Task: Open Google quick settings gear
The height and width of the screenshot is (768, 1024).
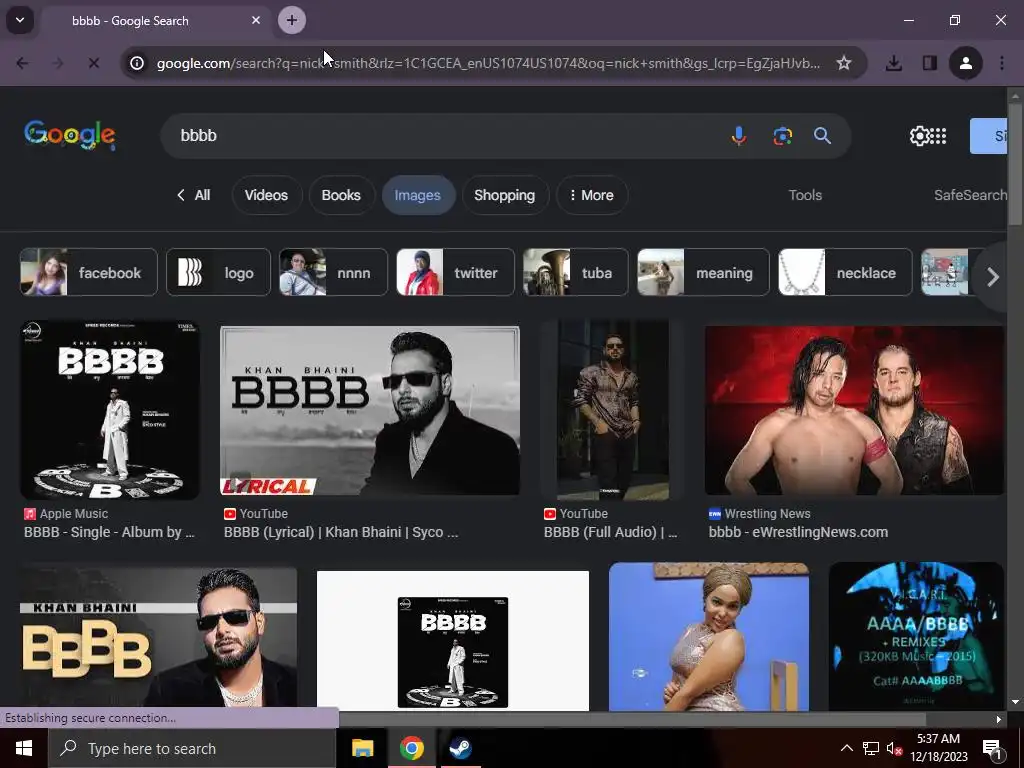Action: tap(919, 136)
